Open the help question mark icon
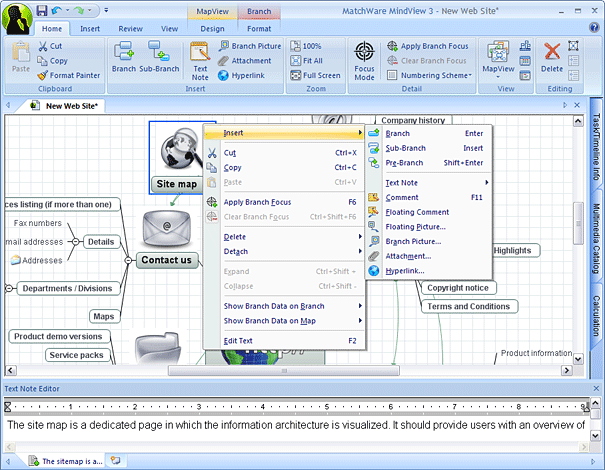The height and width of the screenshot is (470, 605). [594, 27]
